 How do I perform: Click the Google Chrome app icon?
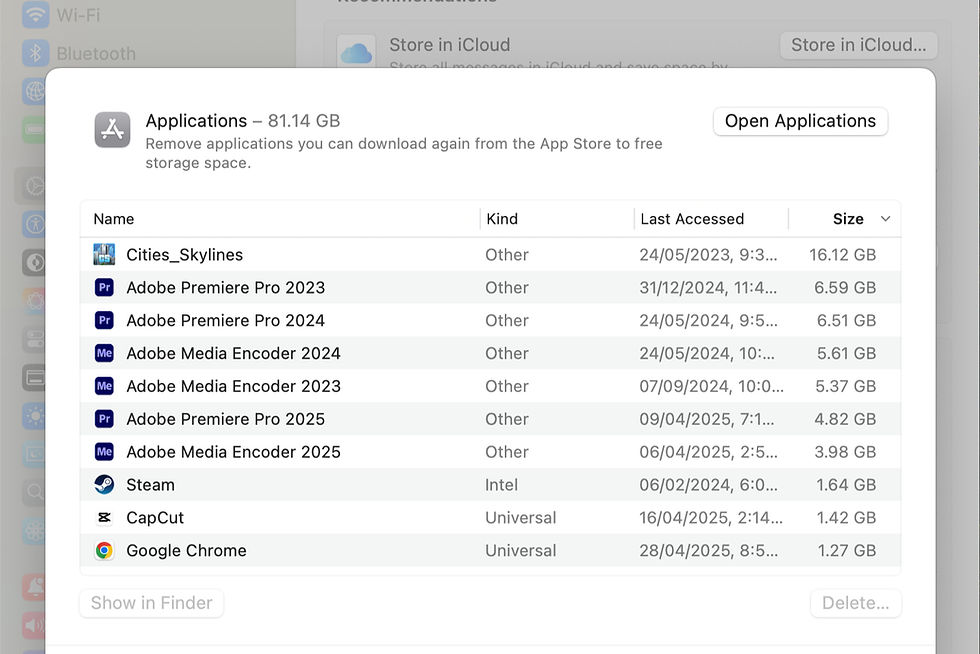[104, 550]
